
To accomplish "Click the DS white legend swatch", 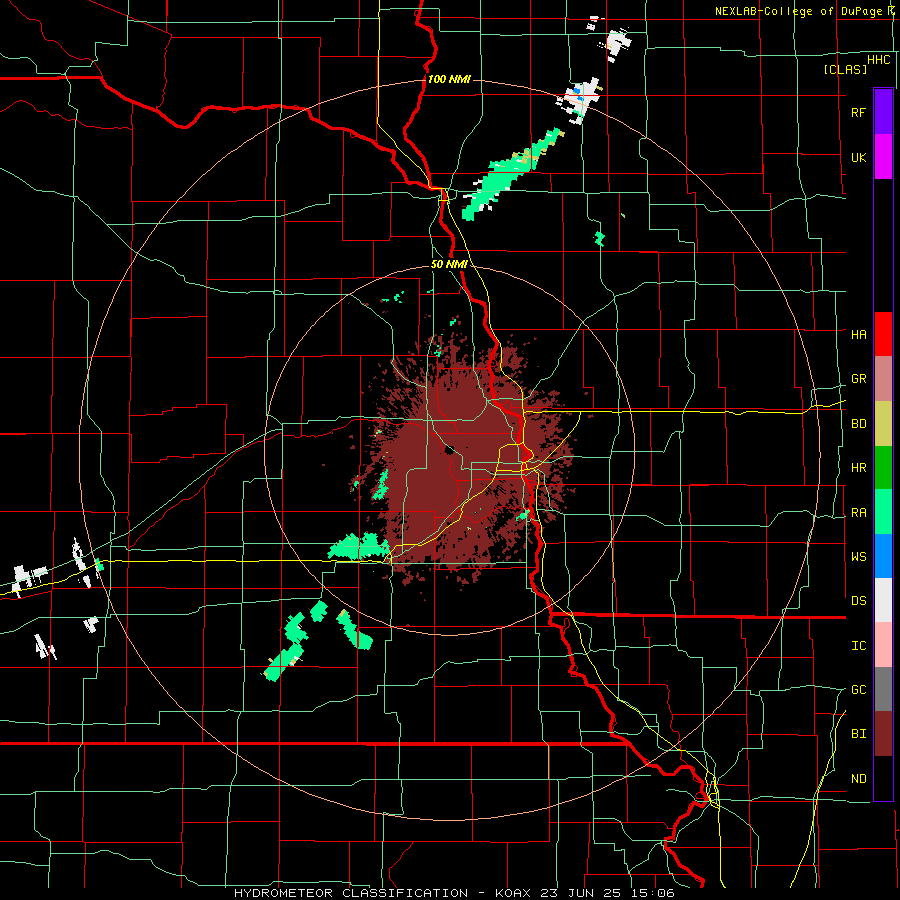I will point(883,600).
